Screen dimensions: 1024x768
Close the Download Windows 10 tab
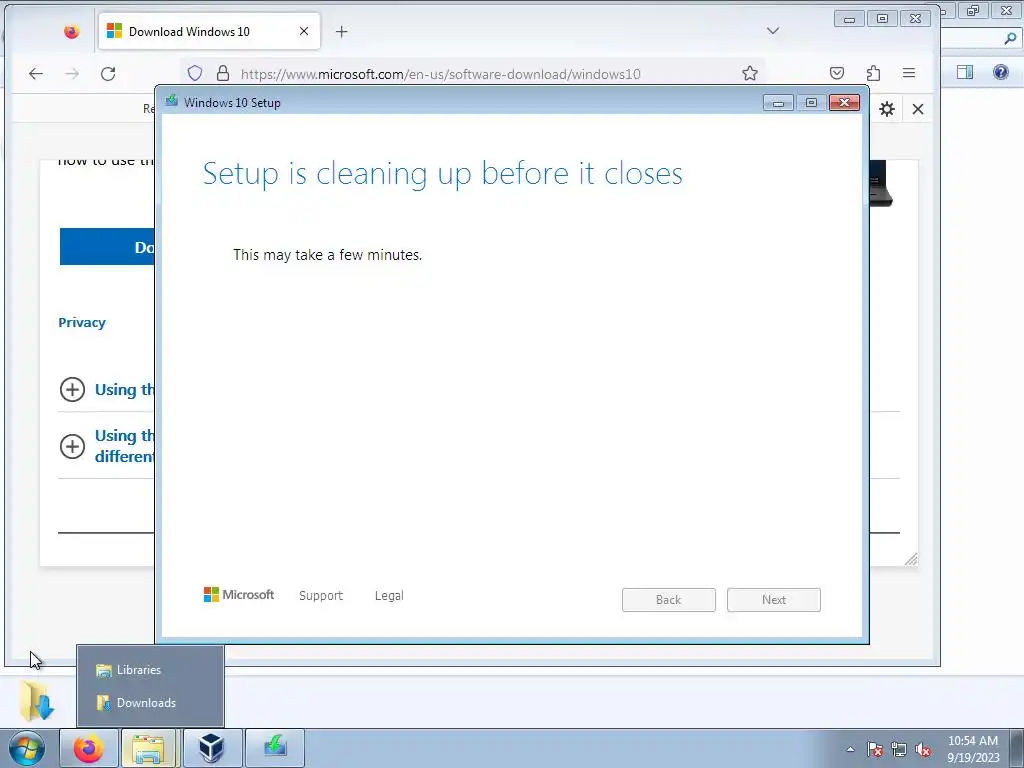304,31
